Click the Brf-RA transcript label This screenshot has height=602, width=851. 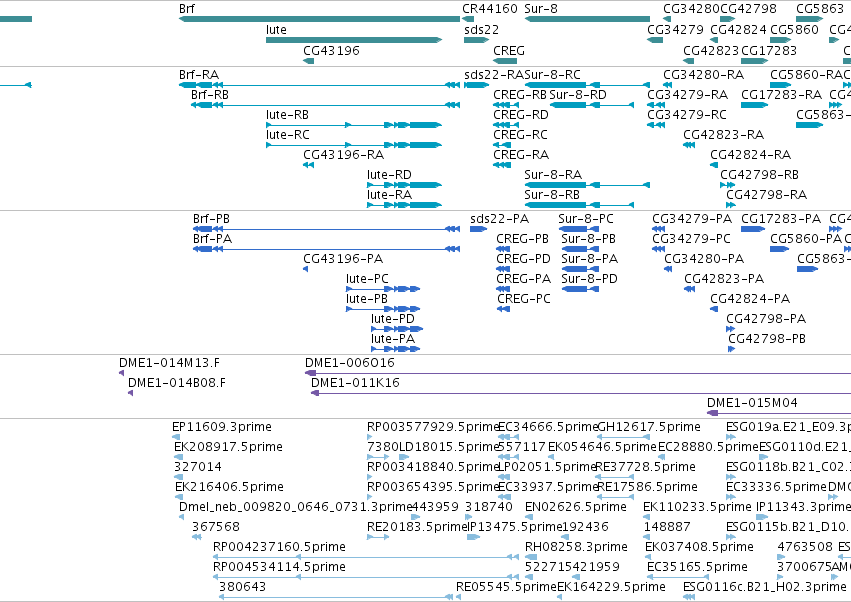[x=199, y=75]
